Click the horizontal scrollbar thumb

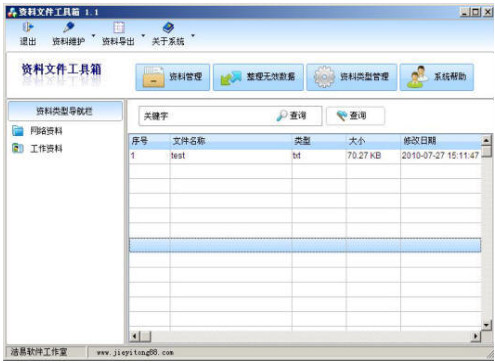coord(145,336)
